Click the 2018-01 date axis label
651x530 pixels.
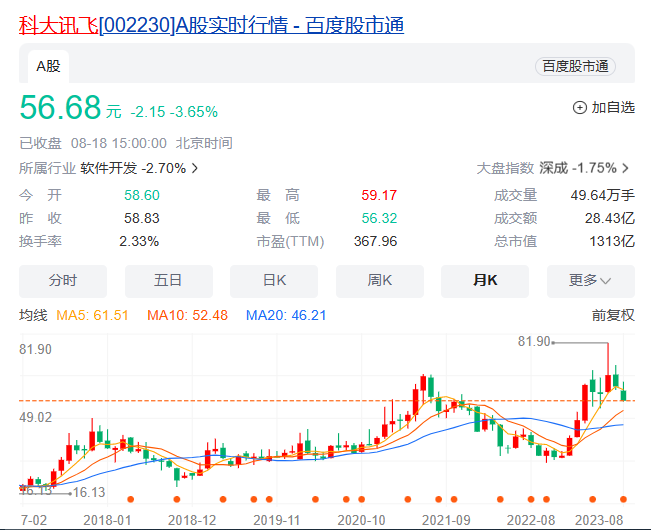click(x=107, y=520)
